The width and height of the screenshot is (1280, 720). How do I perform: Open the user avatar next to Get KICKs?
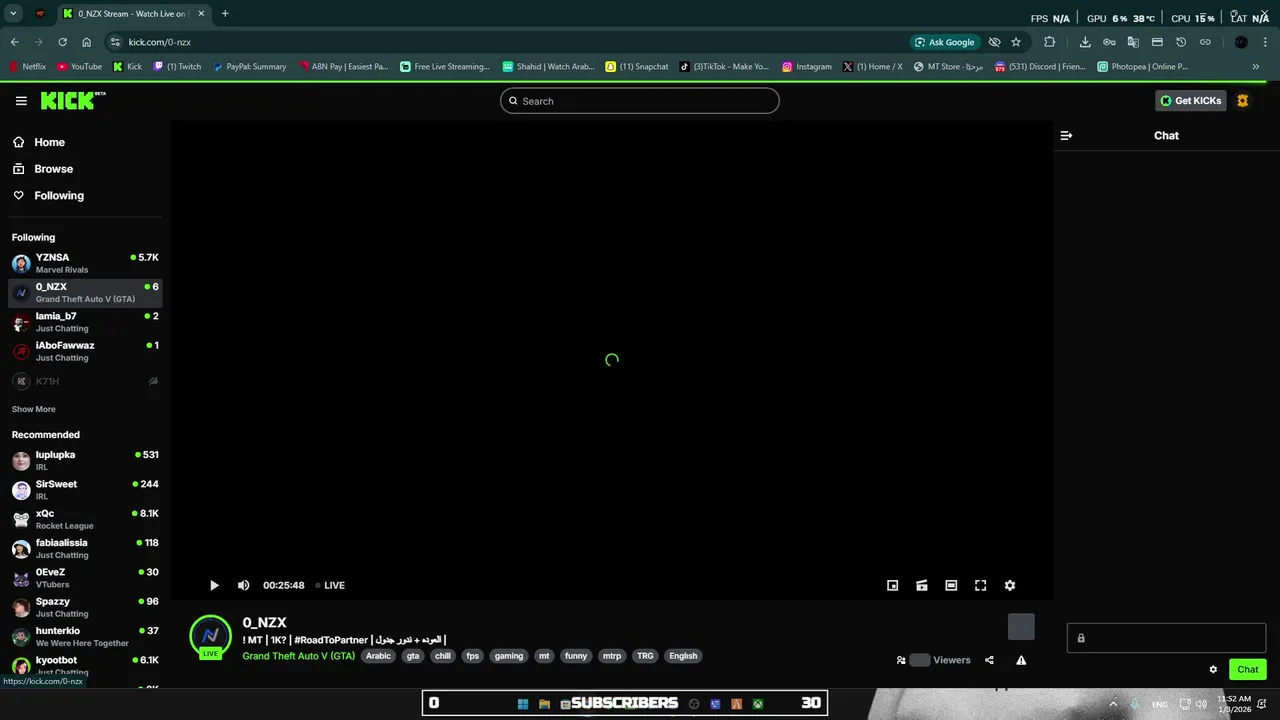(x=1243, y=101)
